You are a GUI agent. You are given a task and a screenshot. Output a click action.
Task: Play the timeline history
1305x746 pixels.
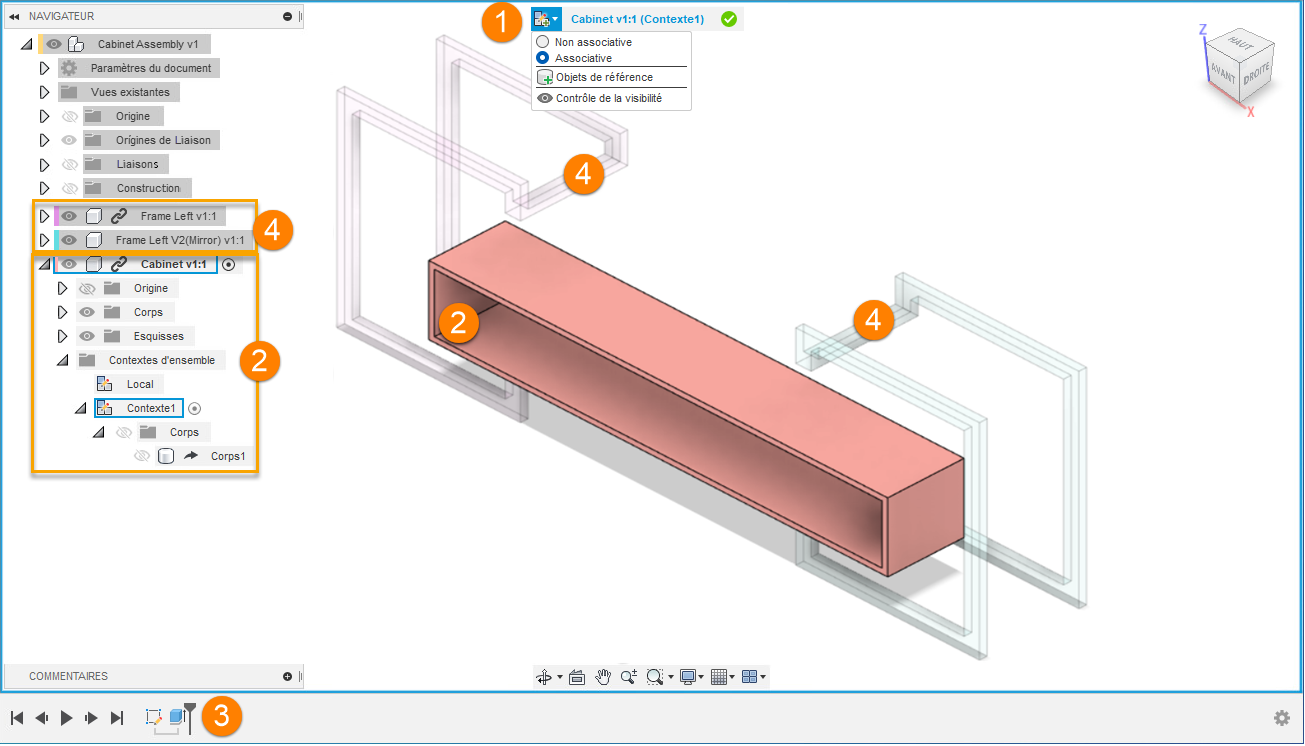(67, 718)
